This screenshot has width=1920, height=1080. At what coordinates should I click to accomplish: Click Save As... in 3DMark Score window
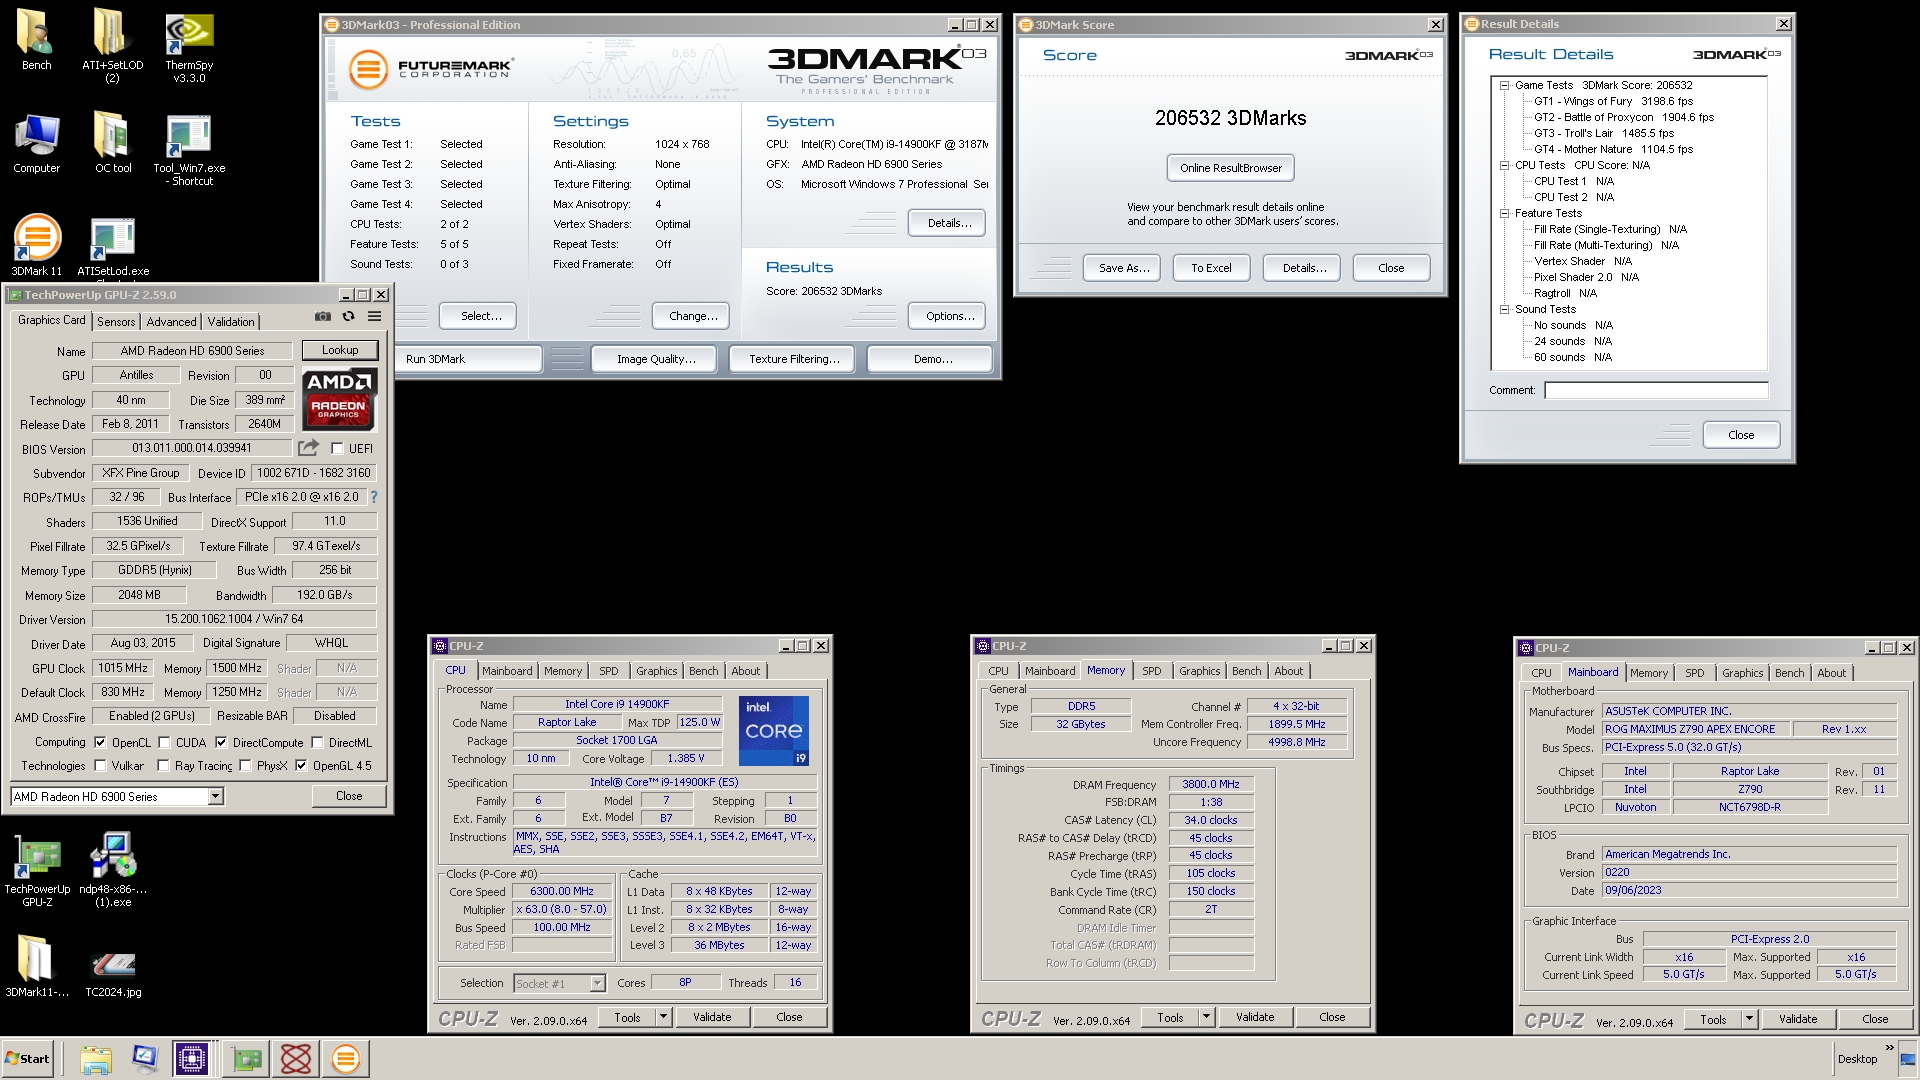[x=1124, y=268]
